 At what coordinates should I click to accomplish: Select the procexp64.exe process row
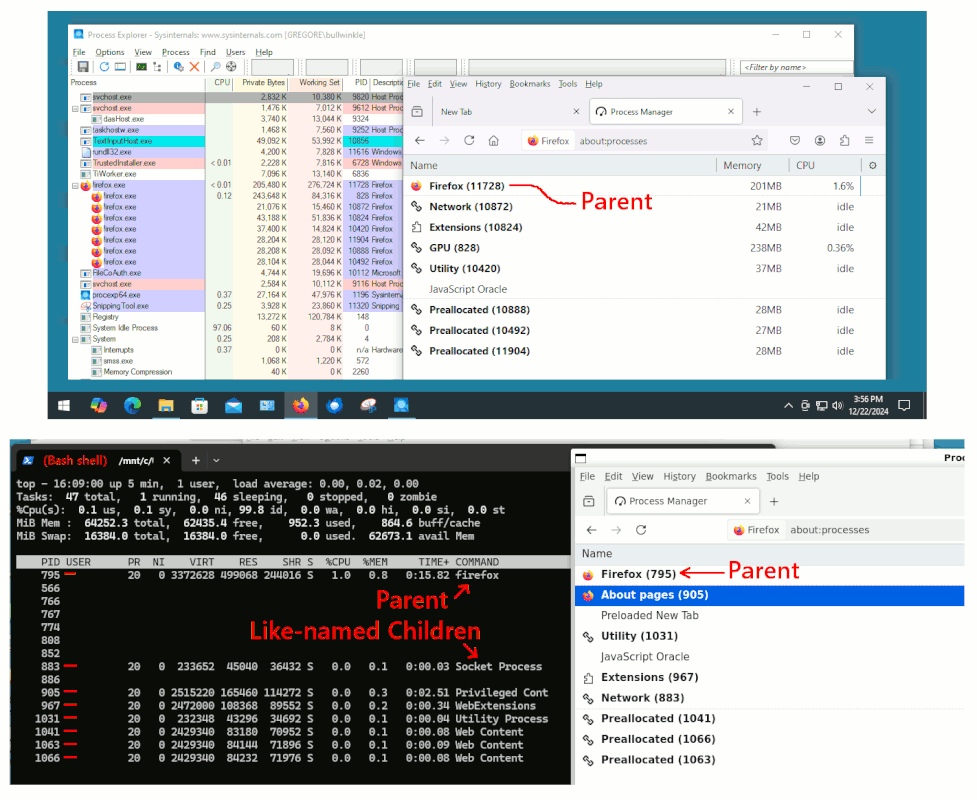[x=237, y=295]
